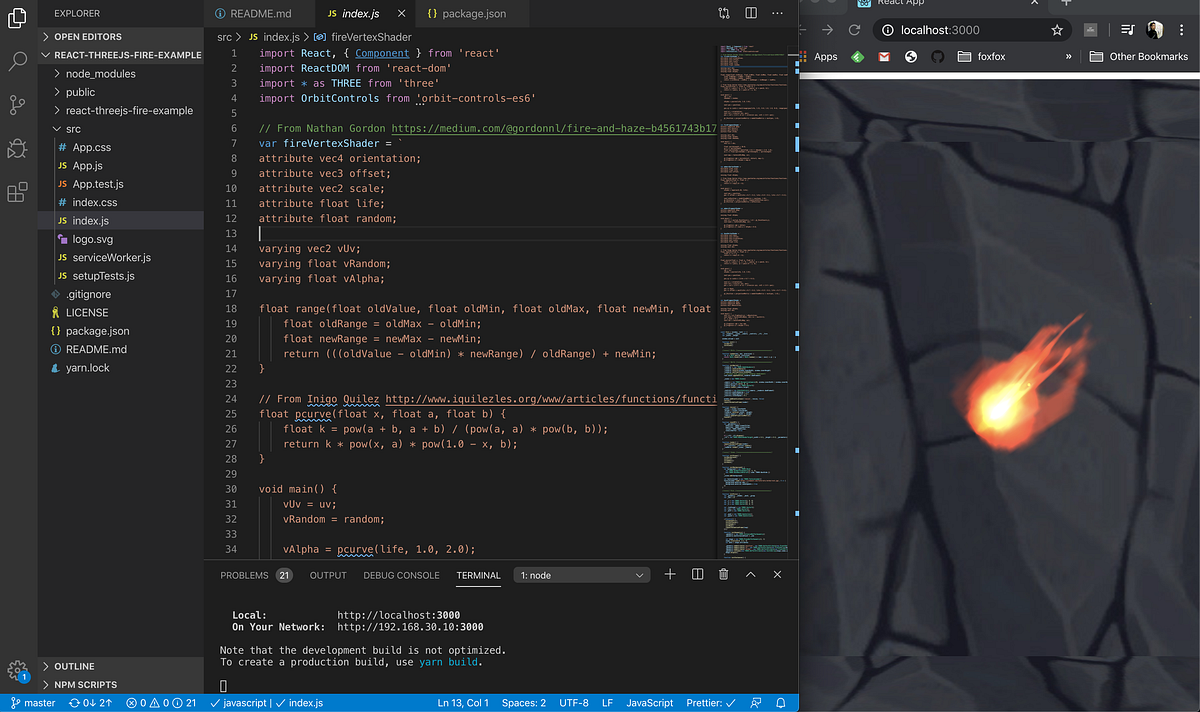Open Chrome three-dot menu
Screen dimensions: 1200x712
pyautogui.click(x=1183, y=30)
